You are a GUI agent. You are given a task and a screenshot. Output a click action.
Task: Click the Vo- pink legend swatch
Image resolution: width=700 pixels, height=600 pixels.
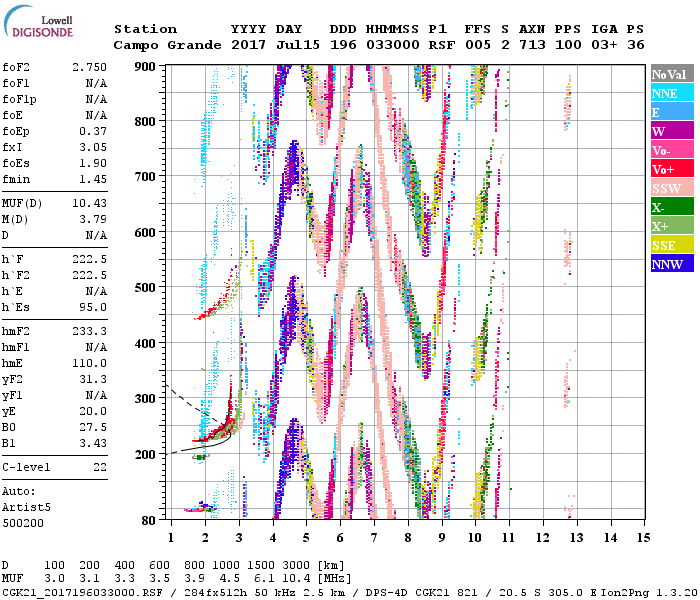point(671,150)
